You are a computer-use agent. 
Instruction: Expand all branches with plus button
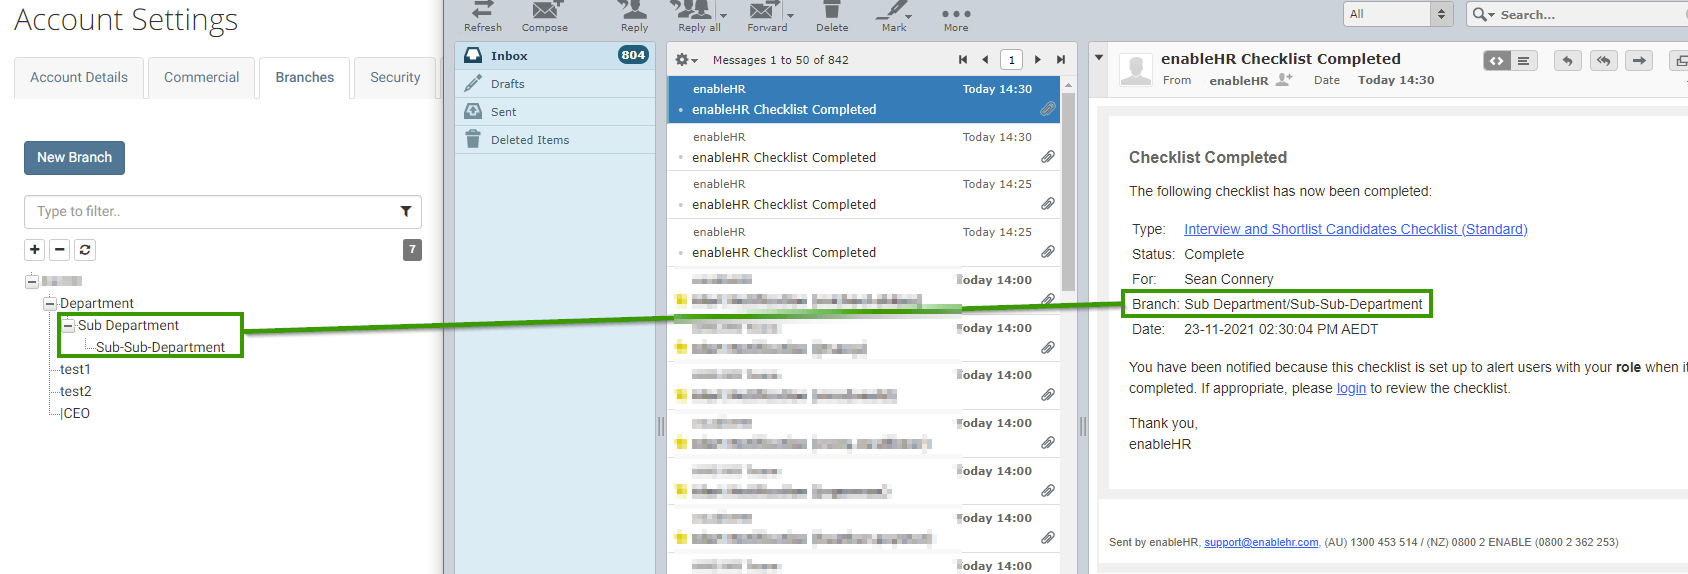click(x=35, y=250)
